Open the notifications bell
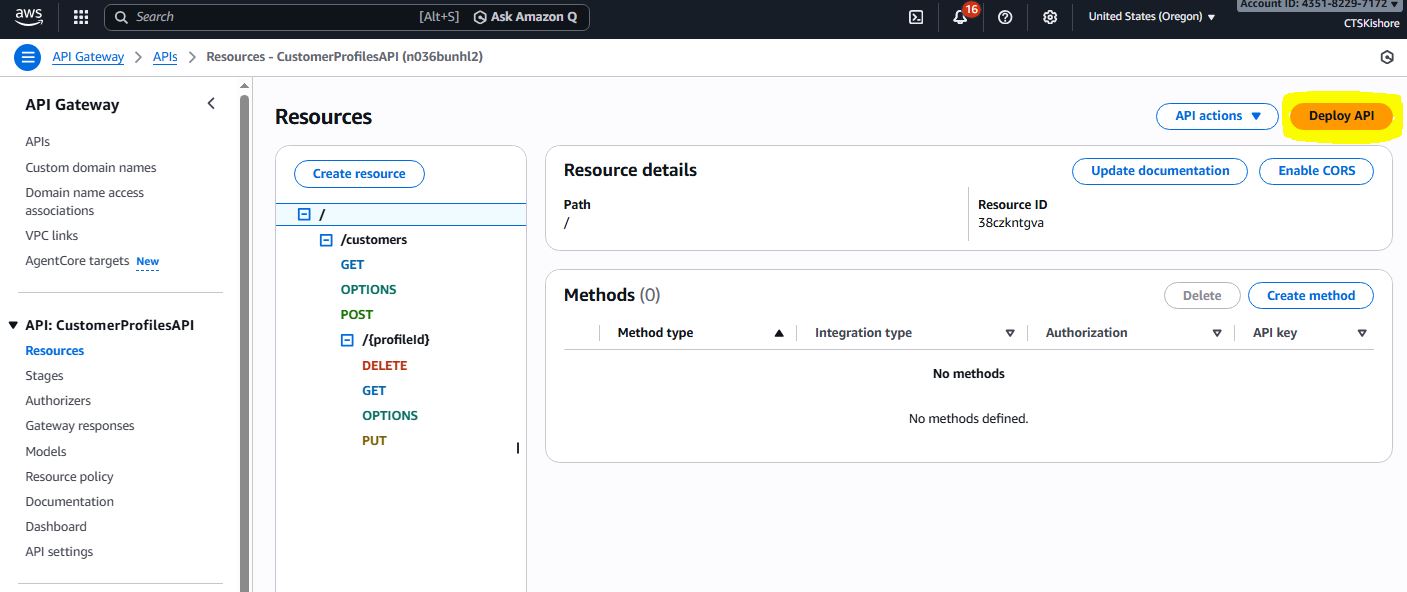 (960, 17)
